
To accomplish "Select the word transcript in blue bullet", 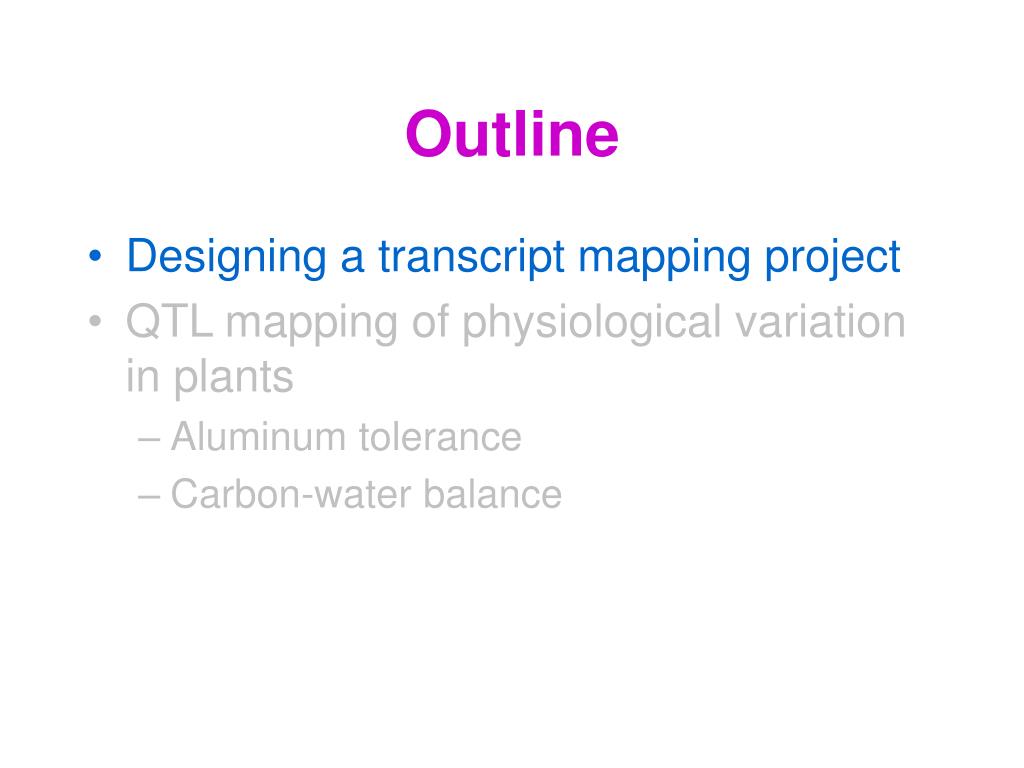I will point(472,257).
